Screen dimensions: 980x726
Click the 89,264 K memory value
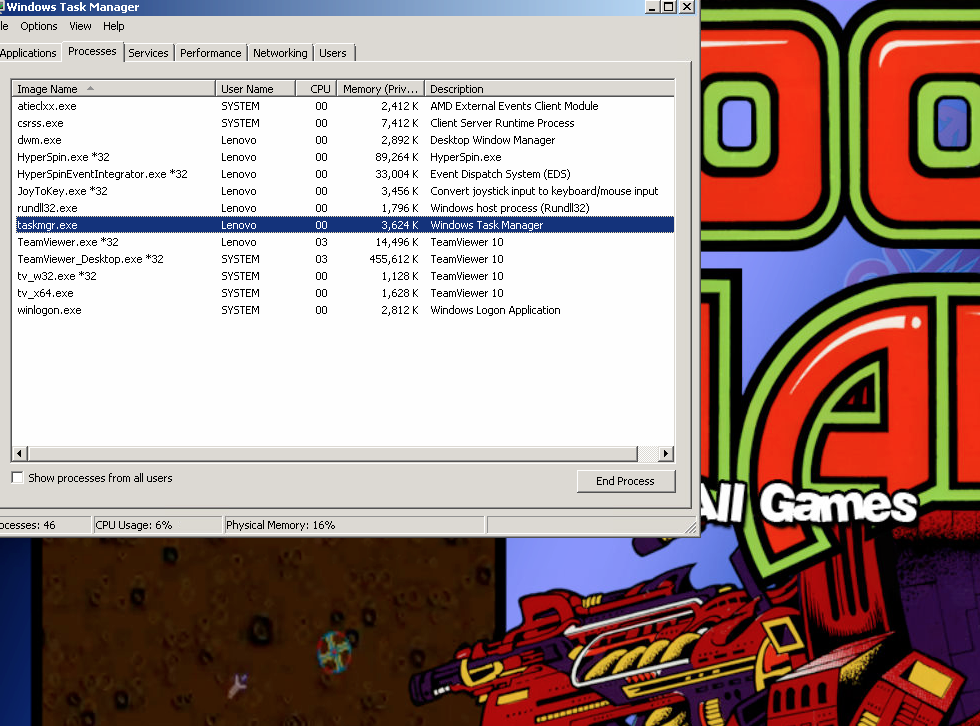click(x=397, y=157)
